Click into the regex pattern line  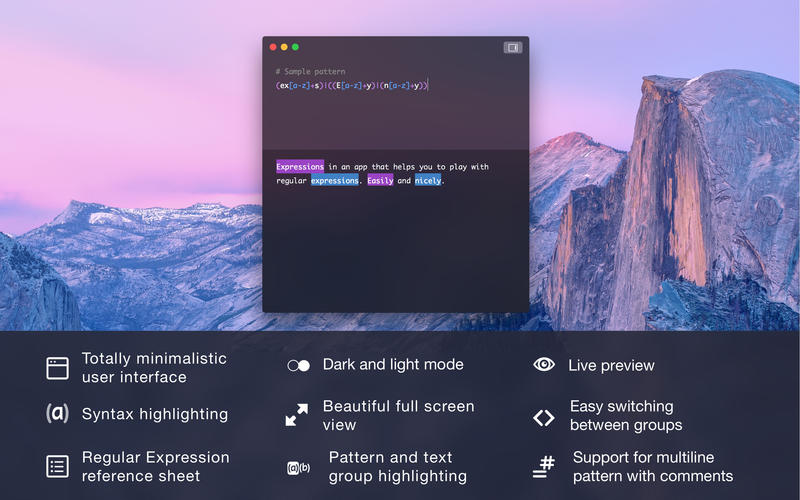tap(352, 86)
